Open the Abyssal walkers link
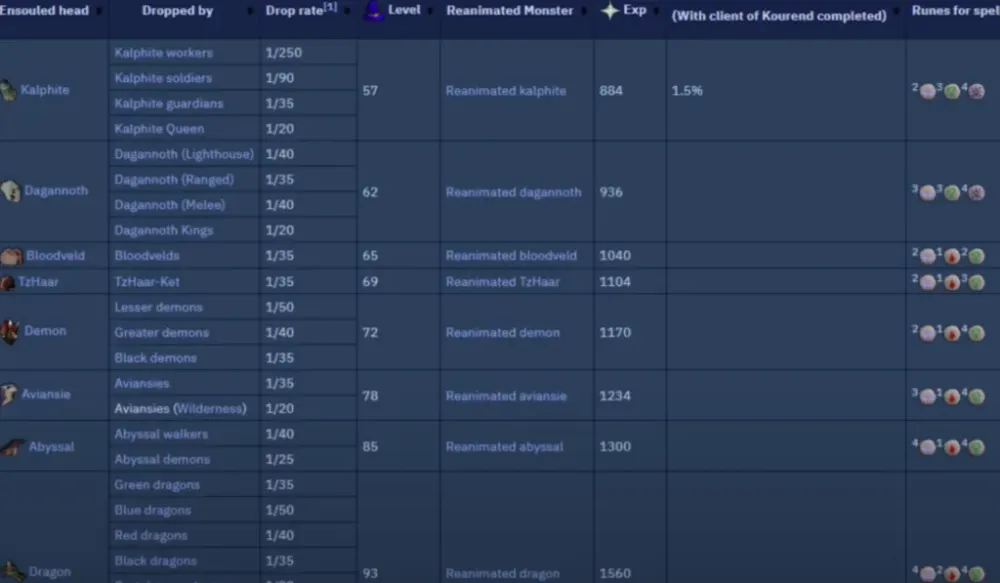The width and height of the screenshot is (1000, 583). (x=161, y=434)
